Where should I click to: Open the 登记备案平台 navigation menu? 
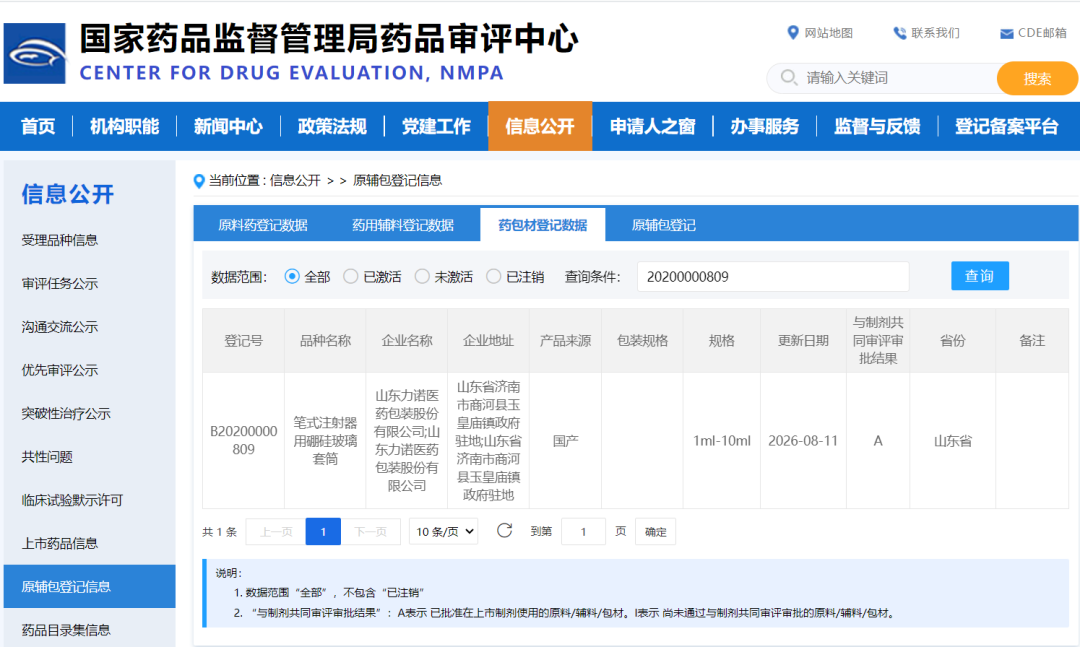point(1006,126)
